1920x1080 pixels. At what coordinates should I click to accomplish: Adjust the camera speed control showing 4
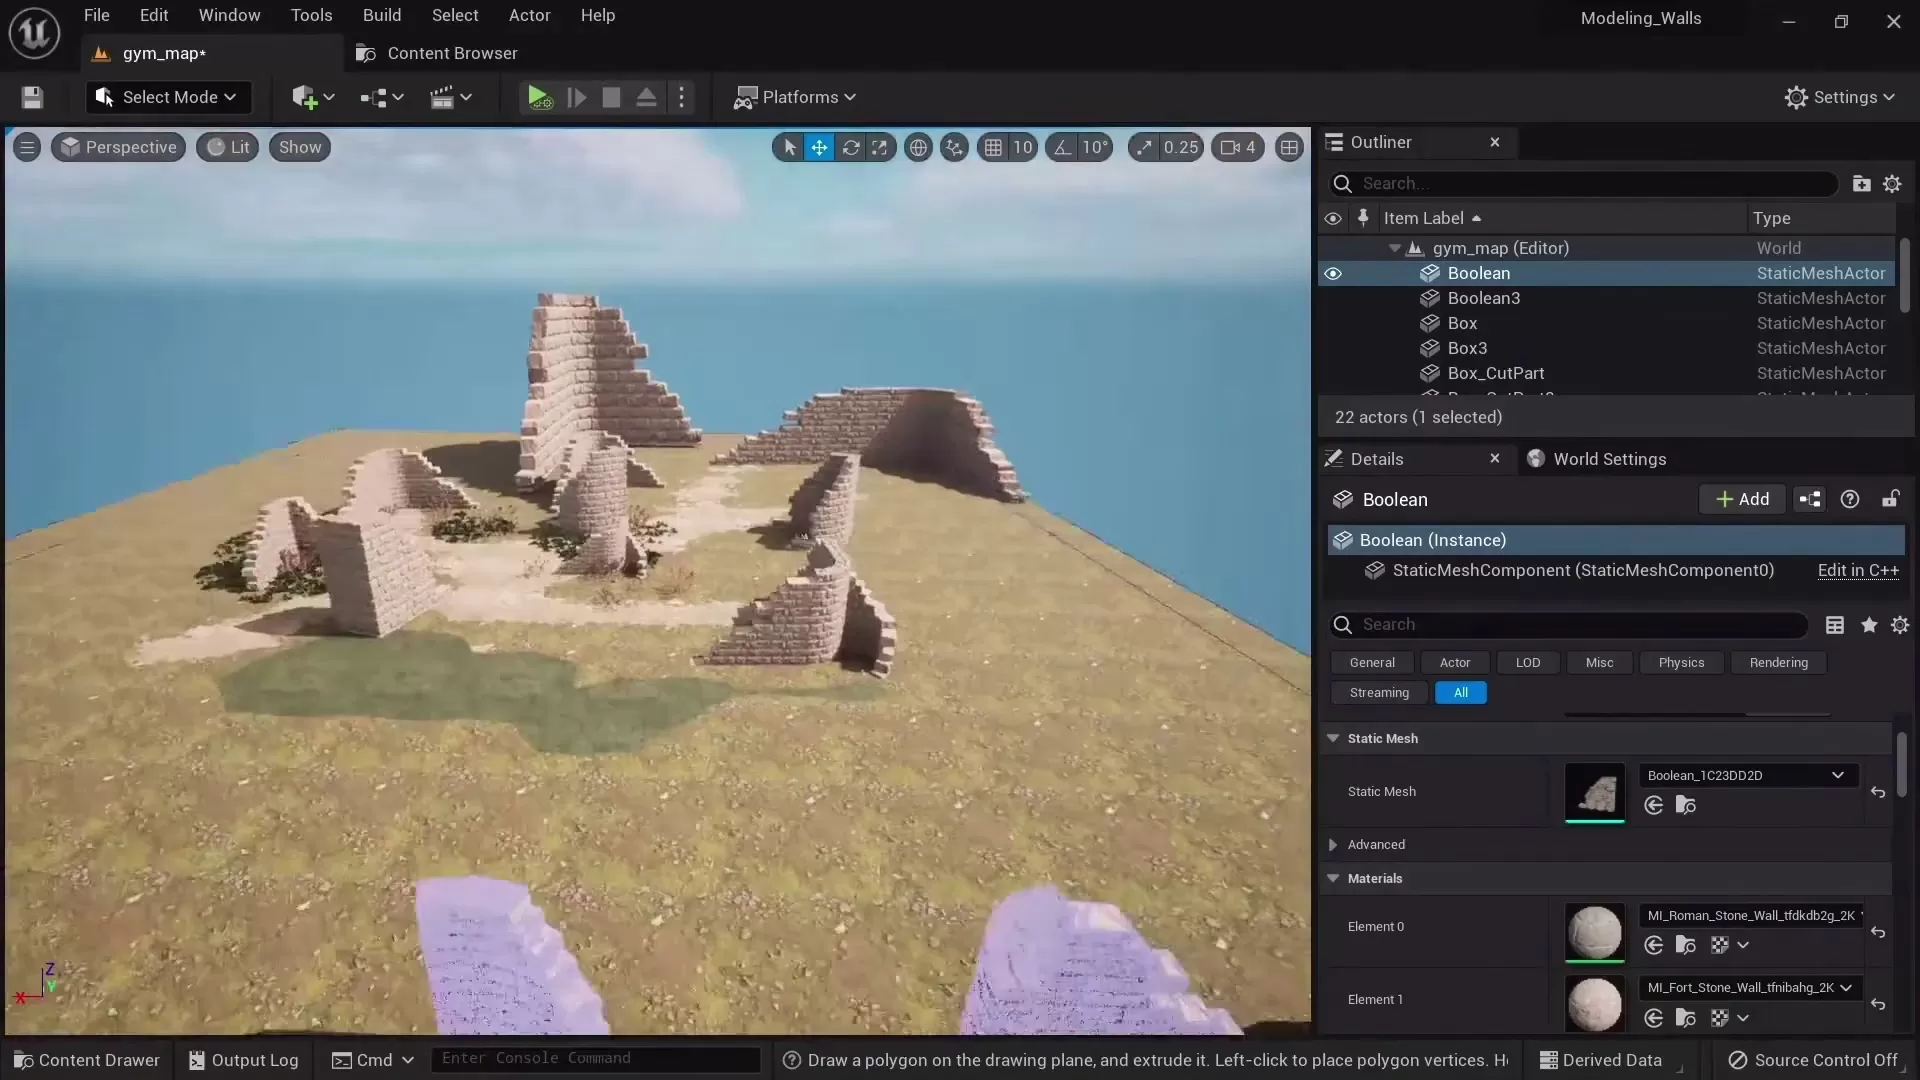[x=1237, y=147]
